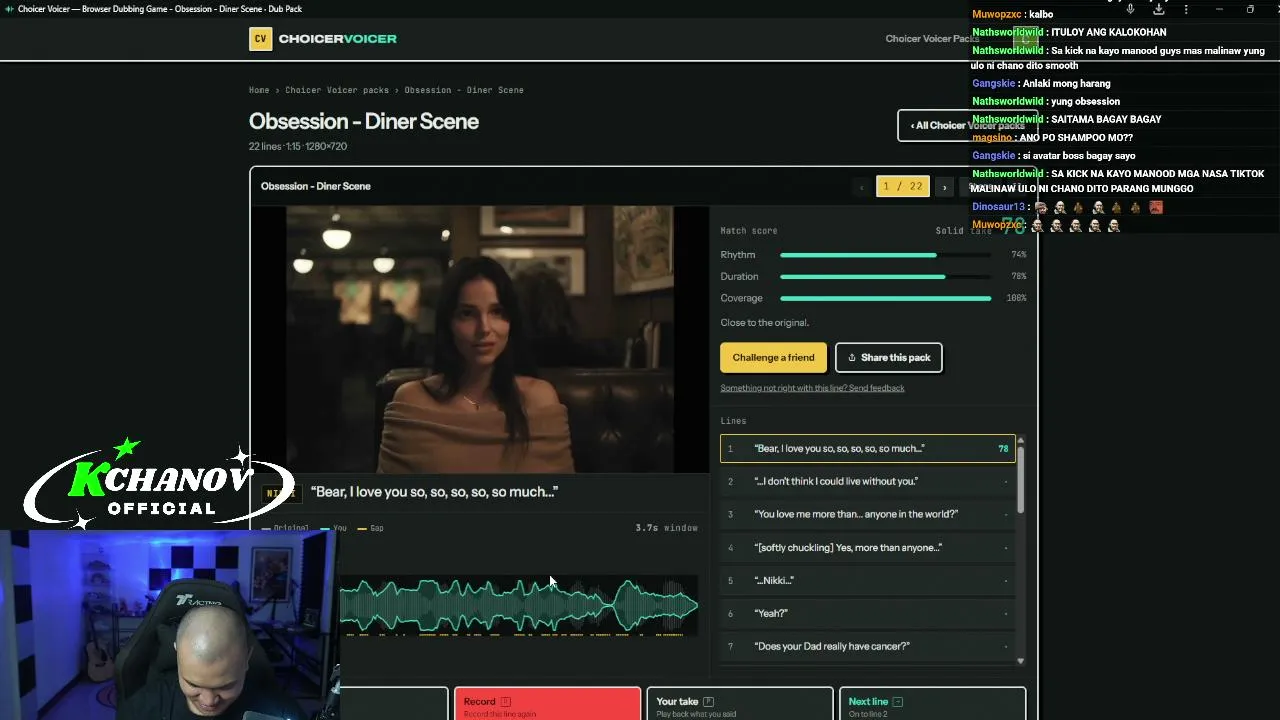The width and height of the screenshot is (1280, 720).
Task: Click the Challenge a friend button
Action: click(x=773, y=357)
